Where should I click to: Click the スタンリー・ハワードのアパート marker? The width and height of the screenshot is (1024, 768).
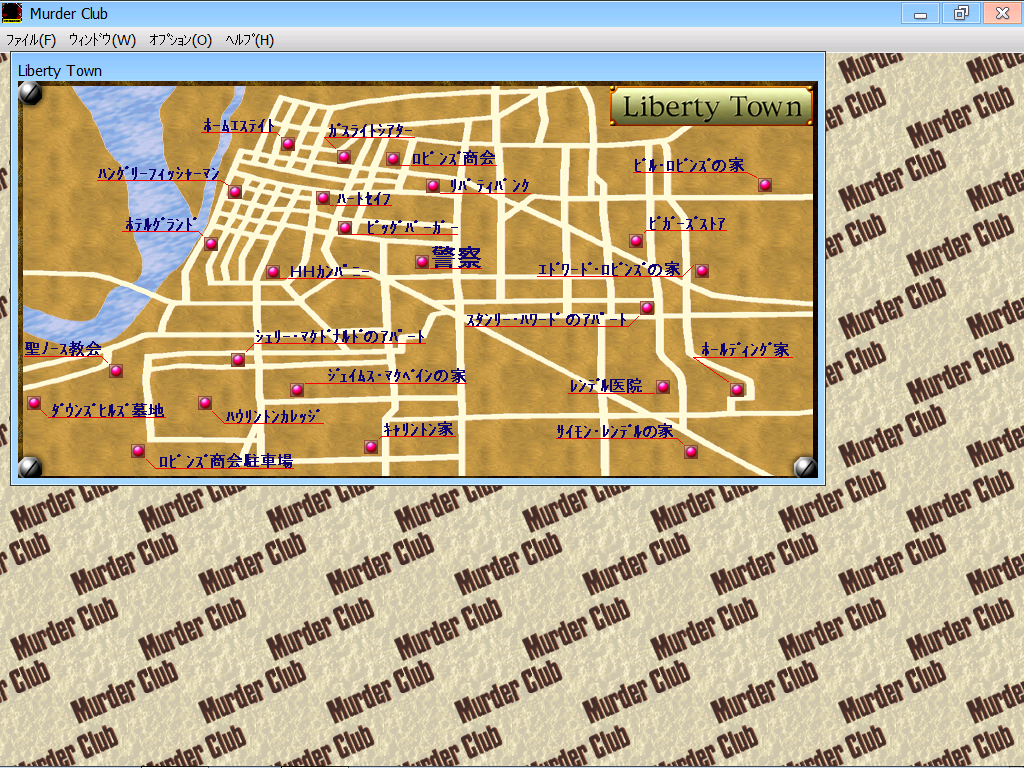coord(647,308)
